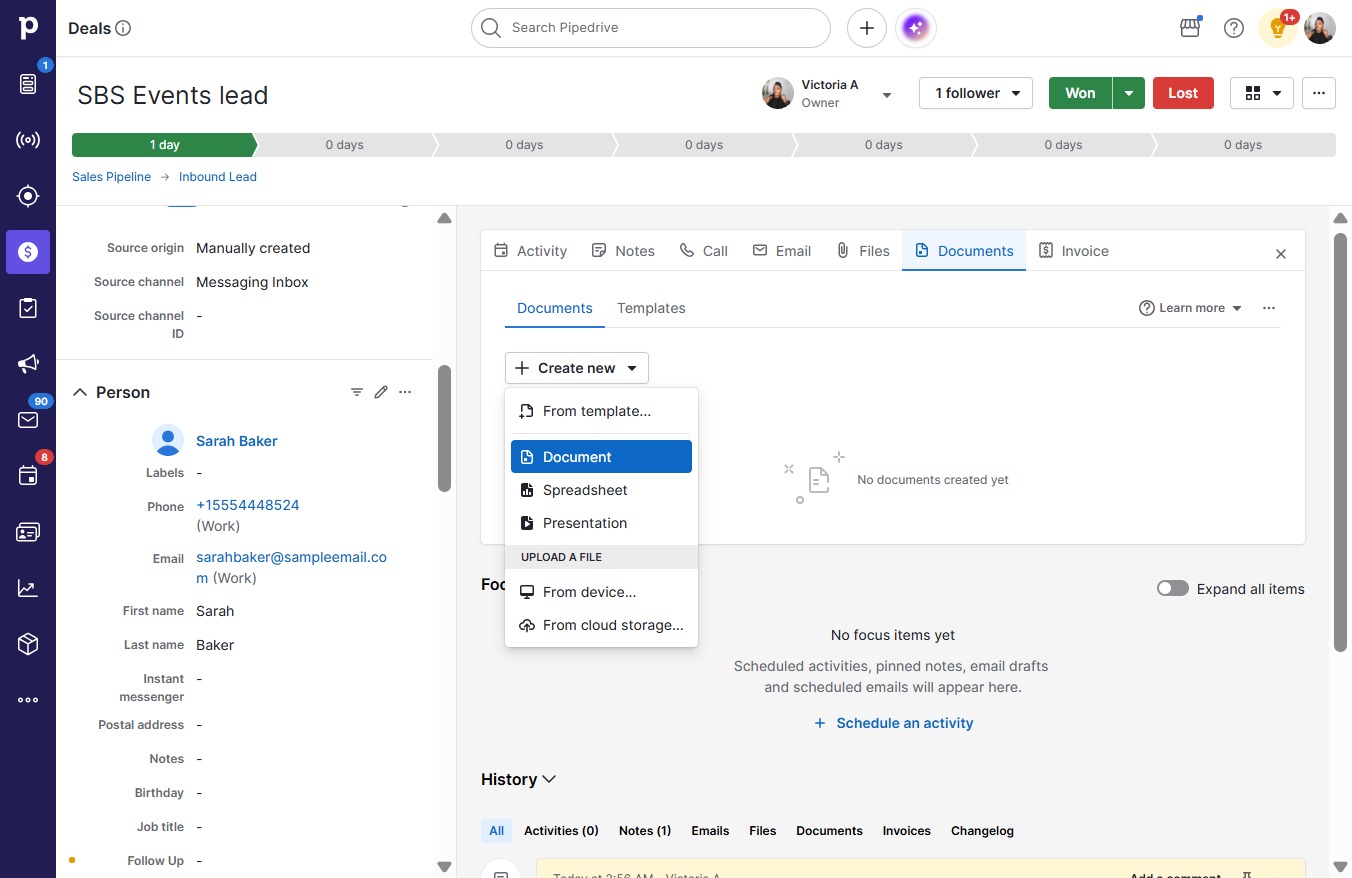Click the Inbound Lead breadcrumb link

click(218, 177)
